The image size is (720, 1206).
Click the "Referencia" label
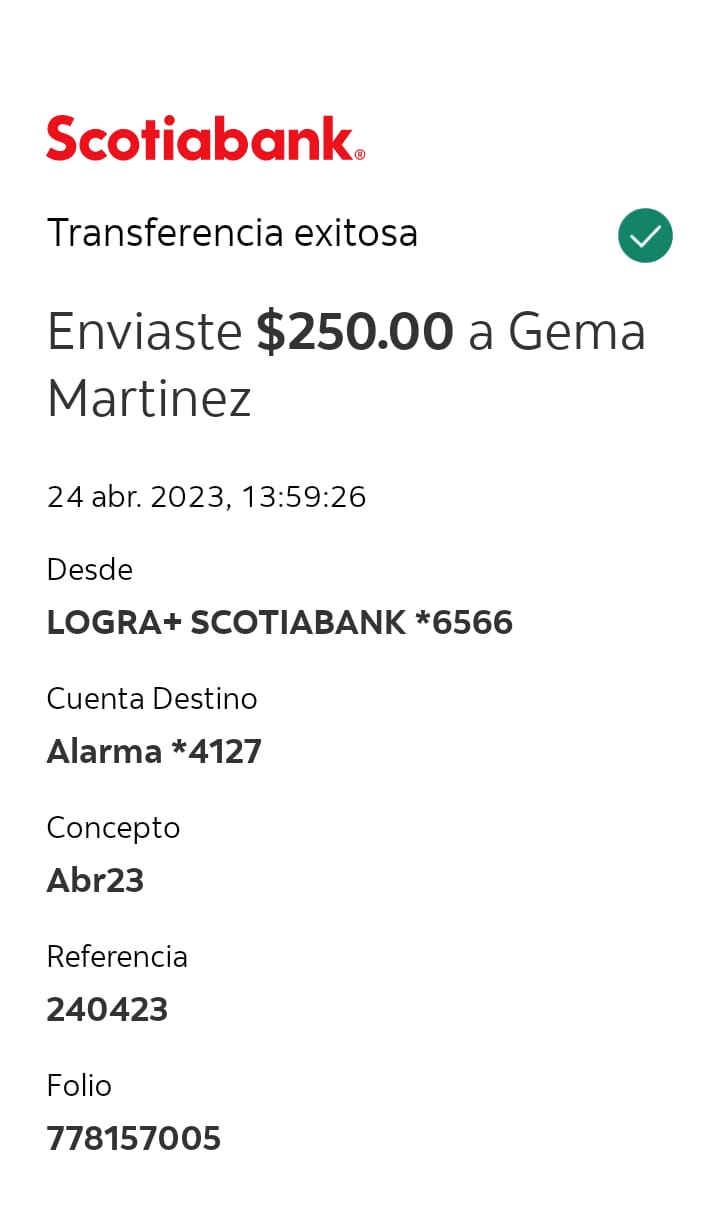coord(117,957)
